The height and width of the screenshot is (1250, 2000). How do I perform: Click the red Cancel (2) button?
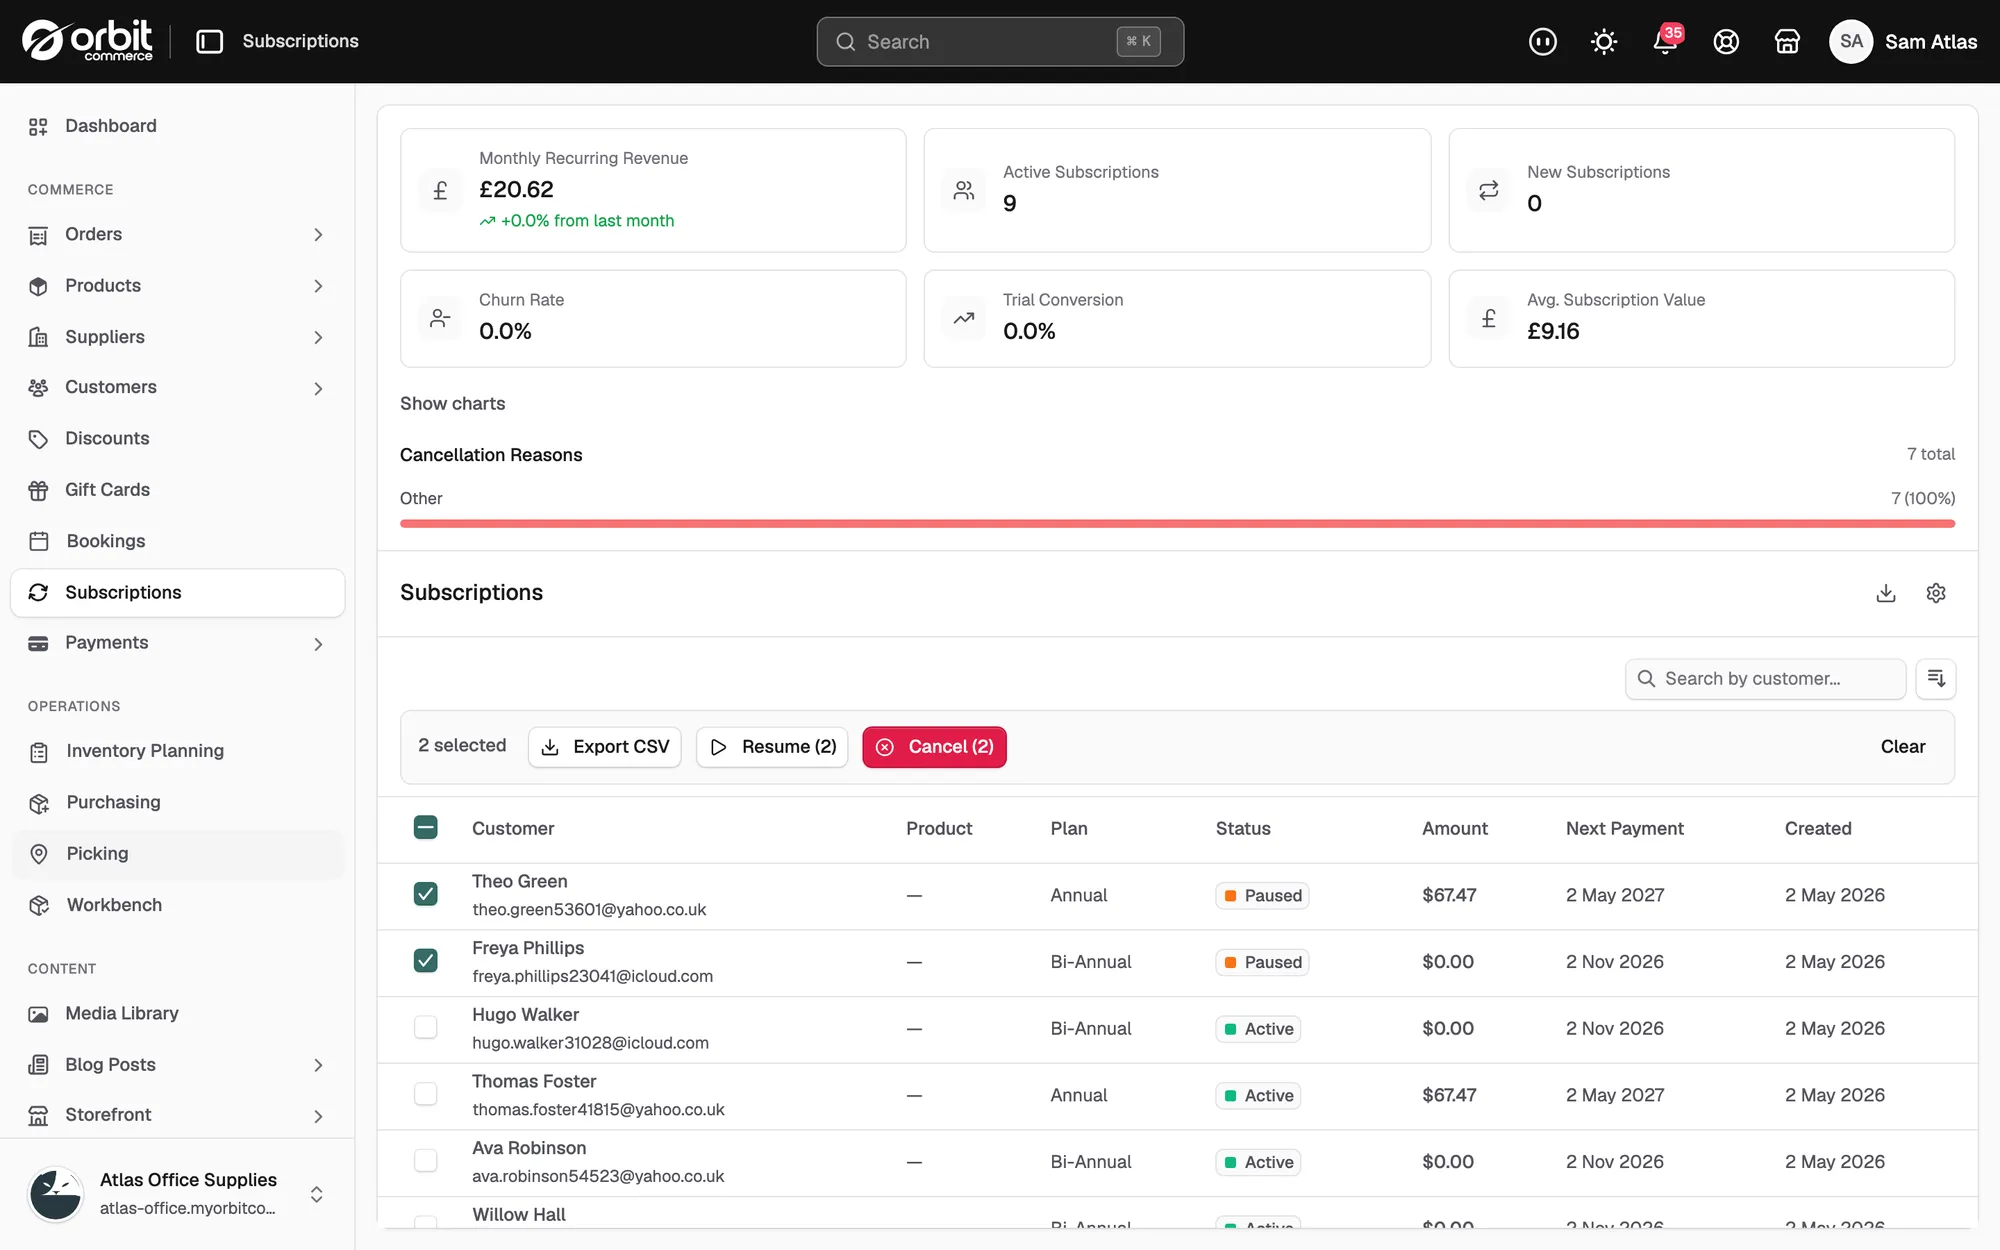934,747
